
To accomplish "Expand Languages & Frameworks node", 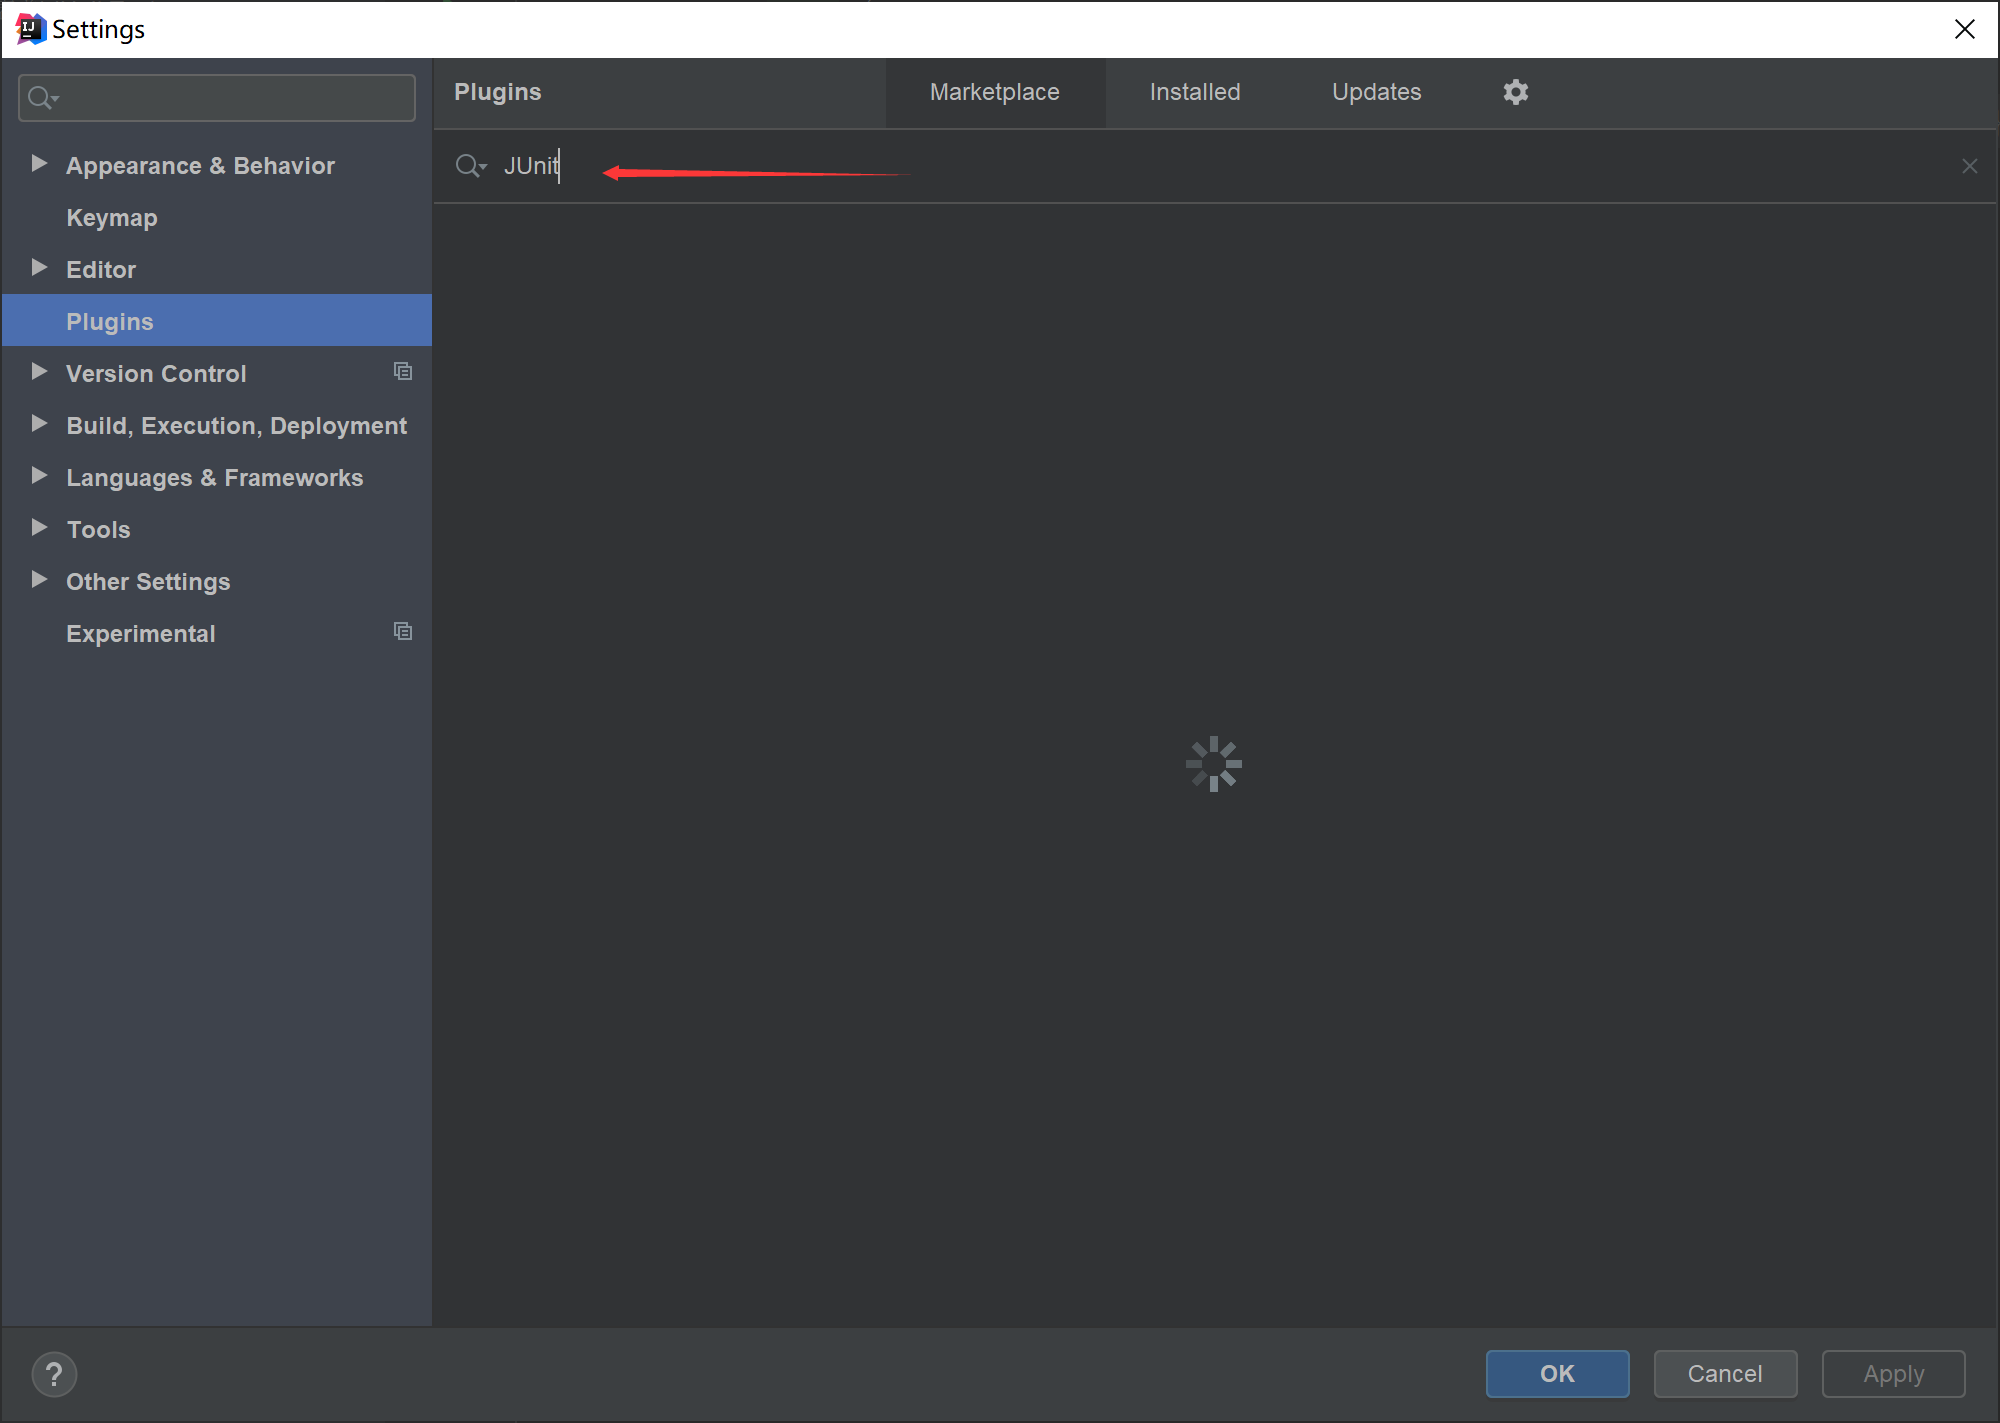I will pos(39,476).
